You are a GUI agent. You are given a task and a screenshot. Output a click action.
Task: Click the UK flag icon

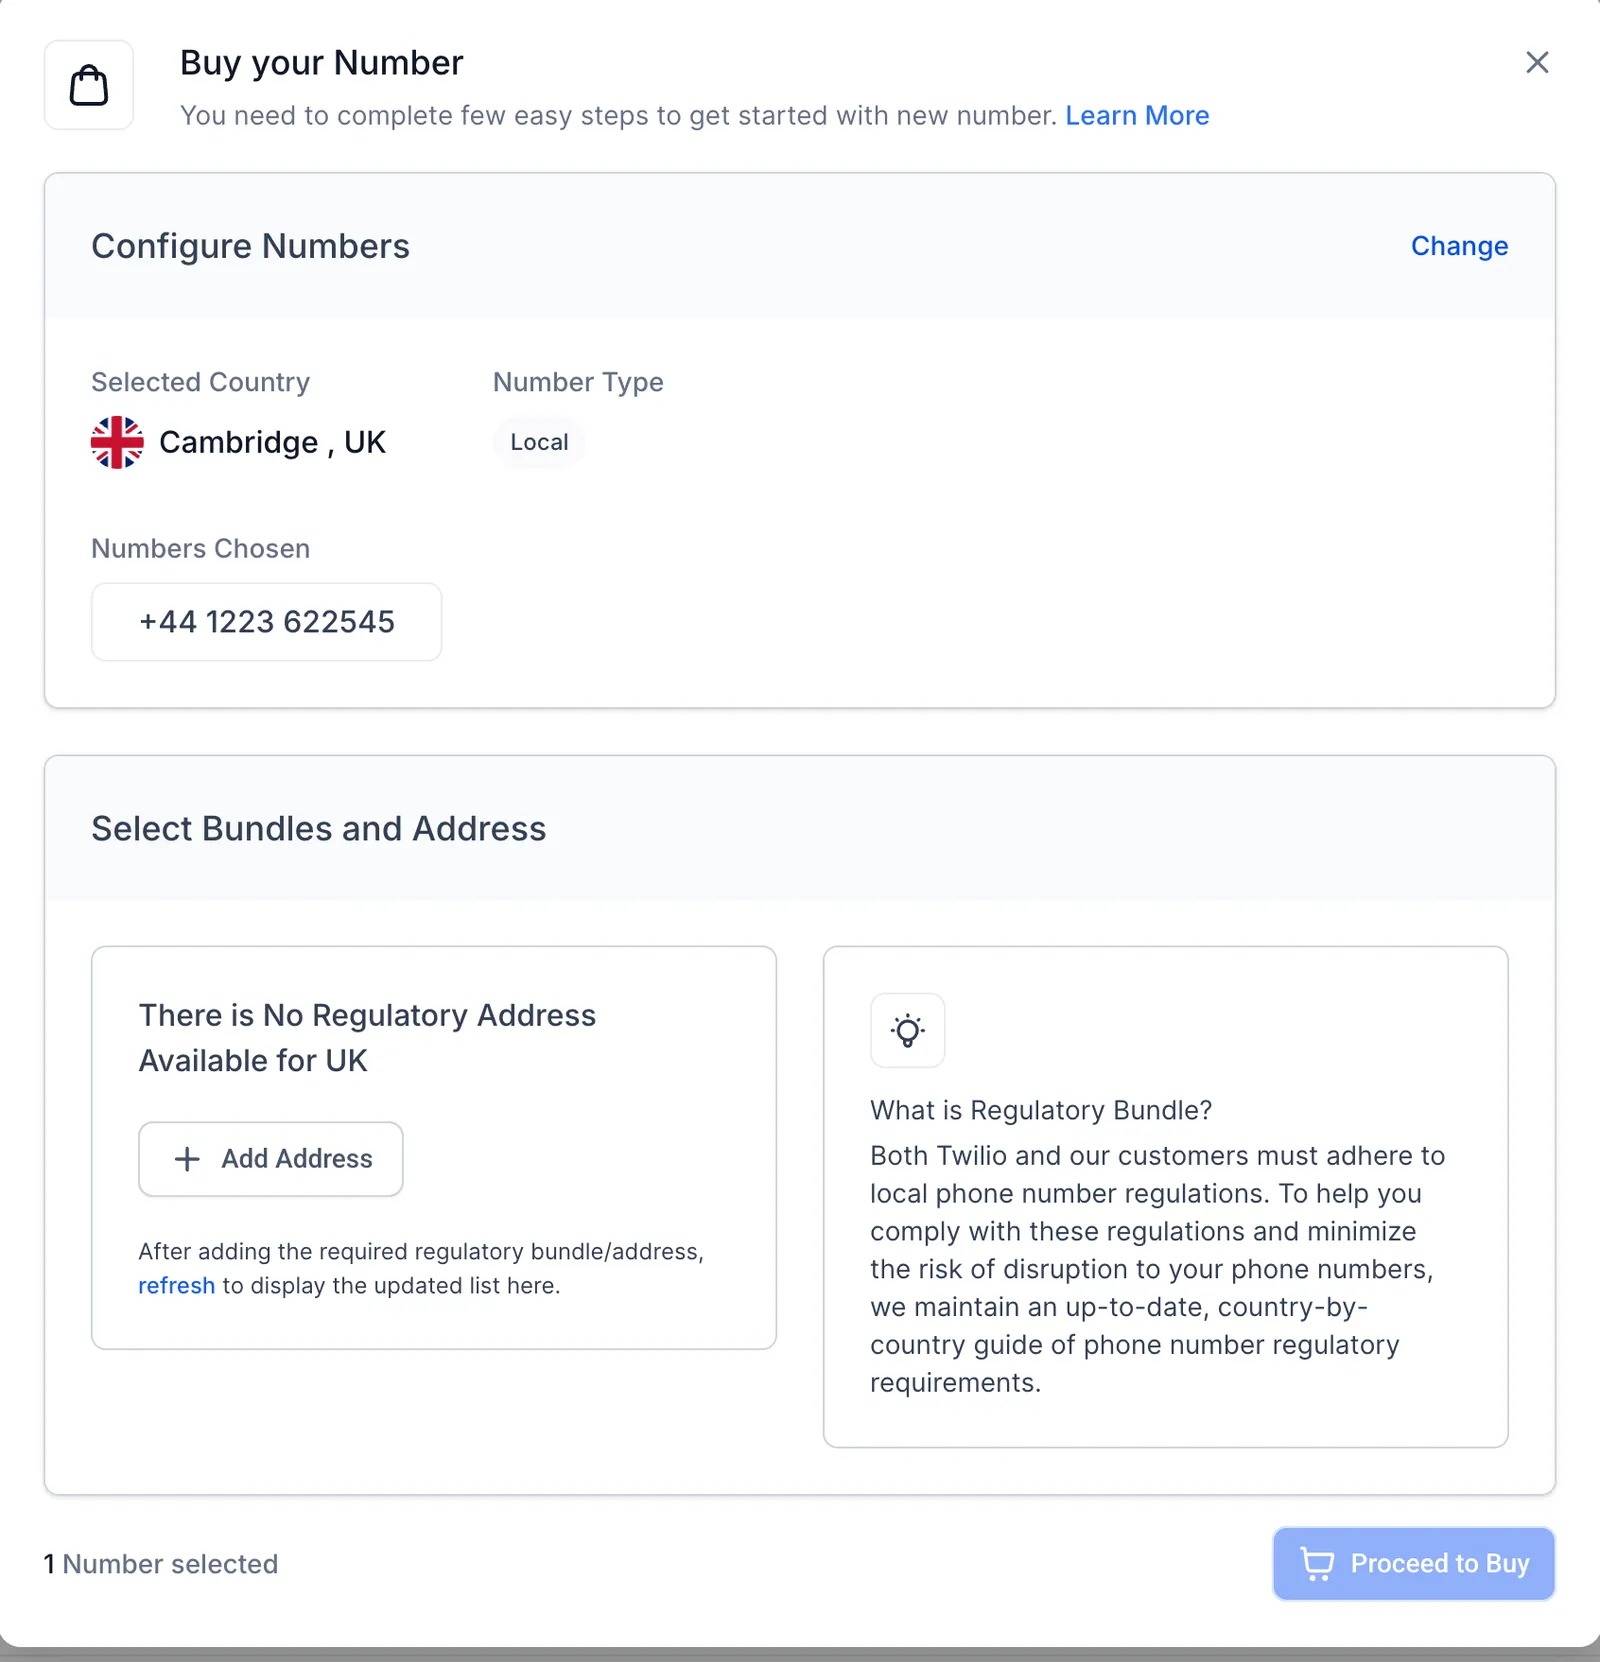117,442
